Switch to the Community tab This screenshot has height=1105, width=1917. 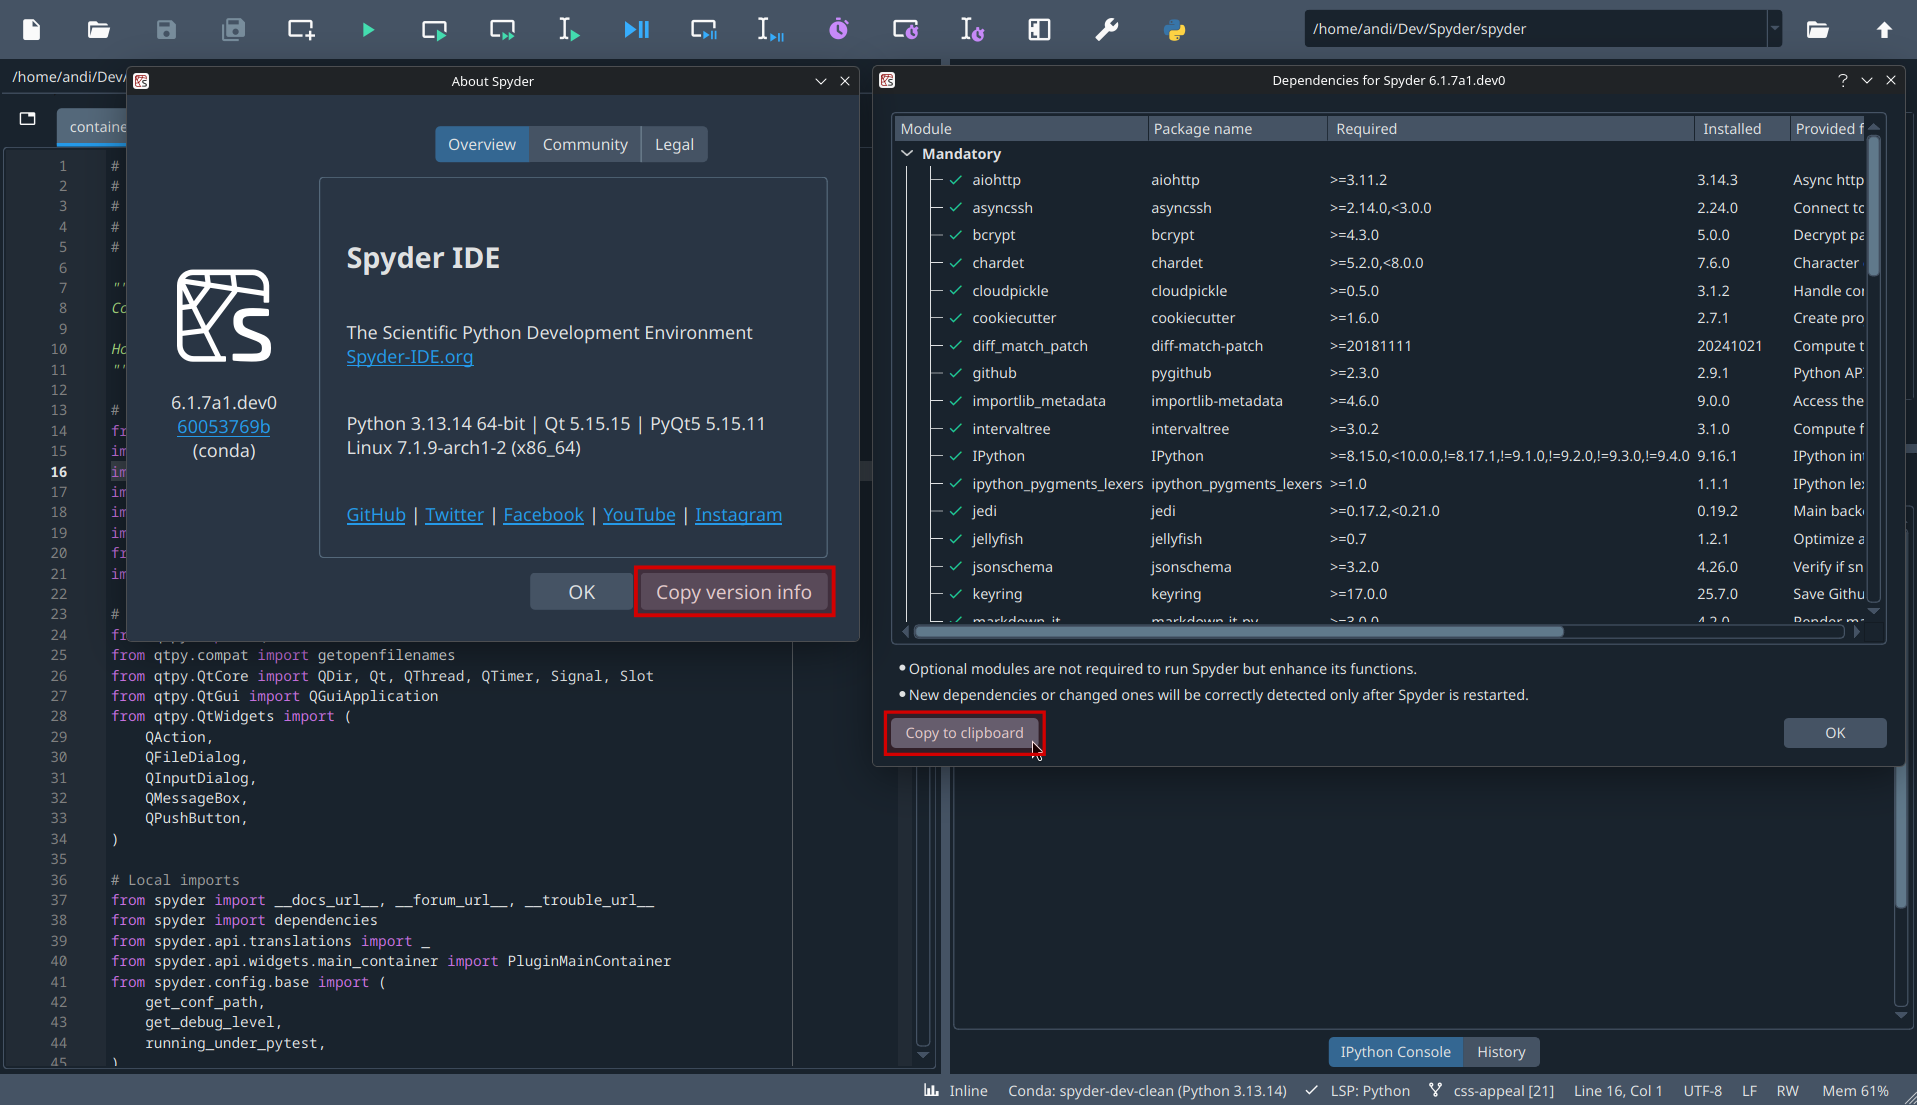pyautogui.click(x=585, y=144)
